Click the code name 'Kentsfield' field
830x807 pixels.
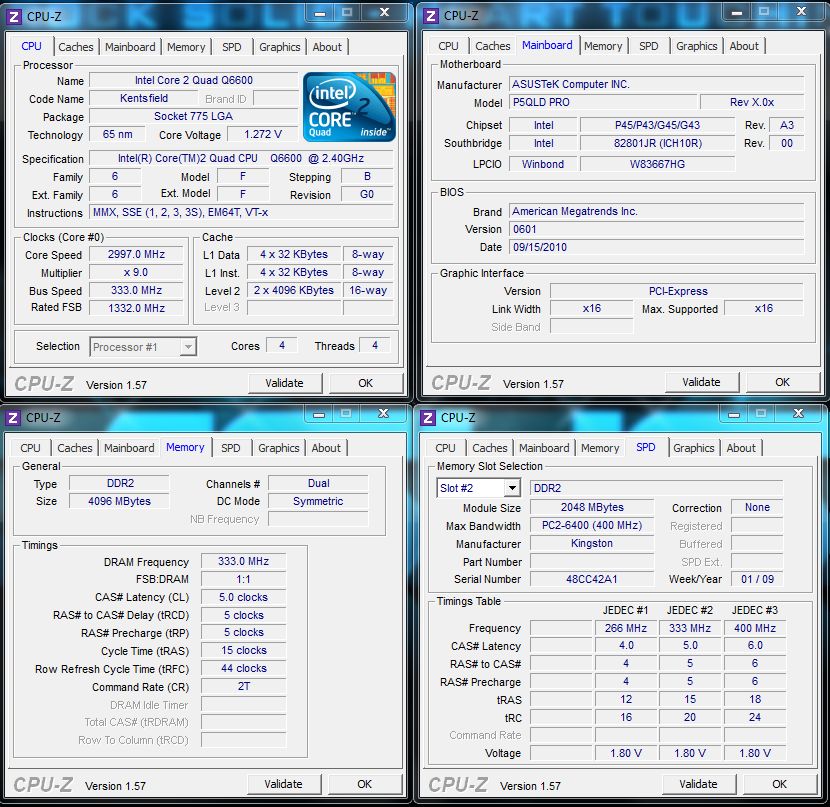pyautogui.click(x=144, y=98)
